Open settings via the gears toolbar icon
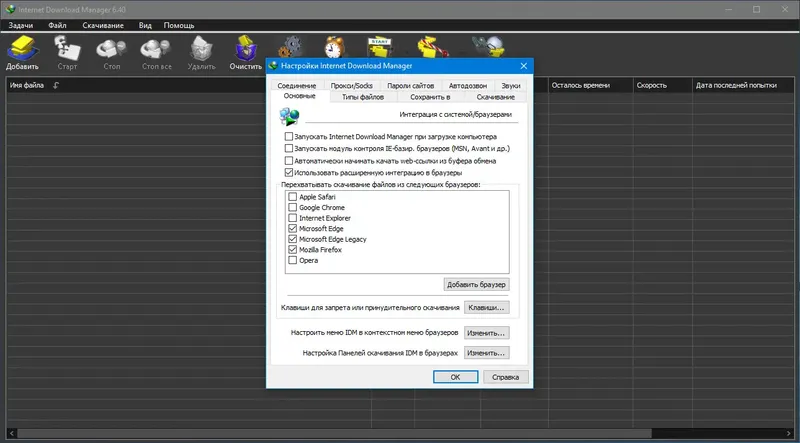Viewport: 800px width, 443px height. coord(291,46)
